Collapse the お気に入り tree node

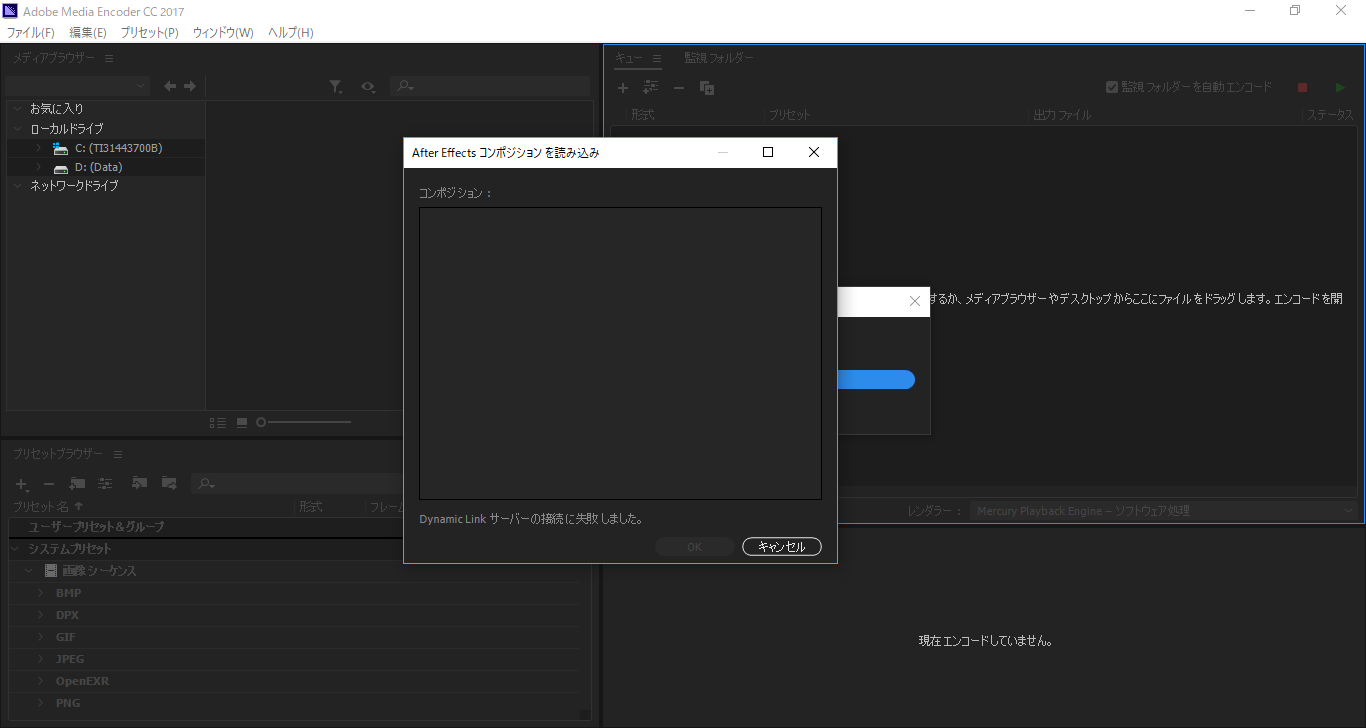coord(18,109)
